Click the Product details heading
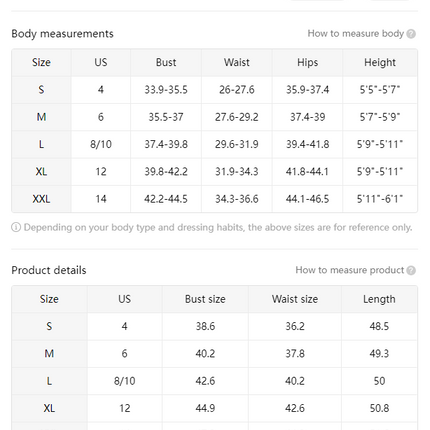Image resolution: width=430 pixels, height=430 pixels. tap(49, 270)
